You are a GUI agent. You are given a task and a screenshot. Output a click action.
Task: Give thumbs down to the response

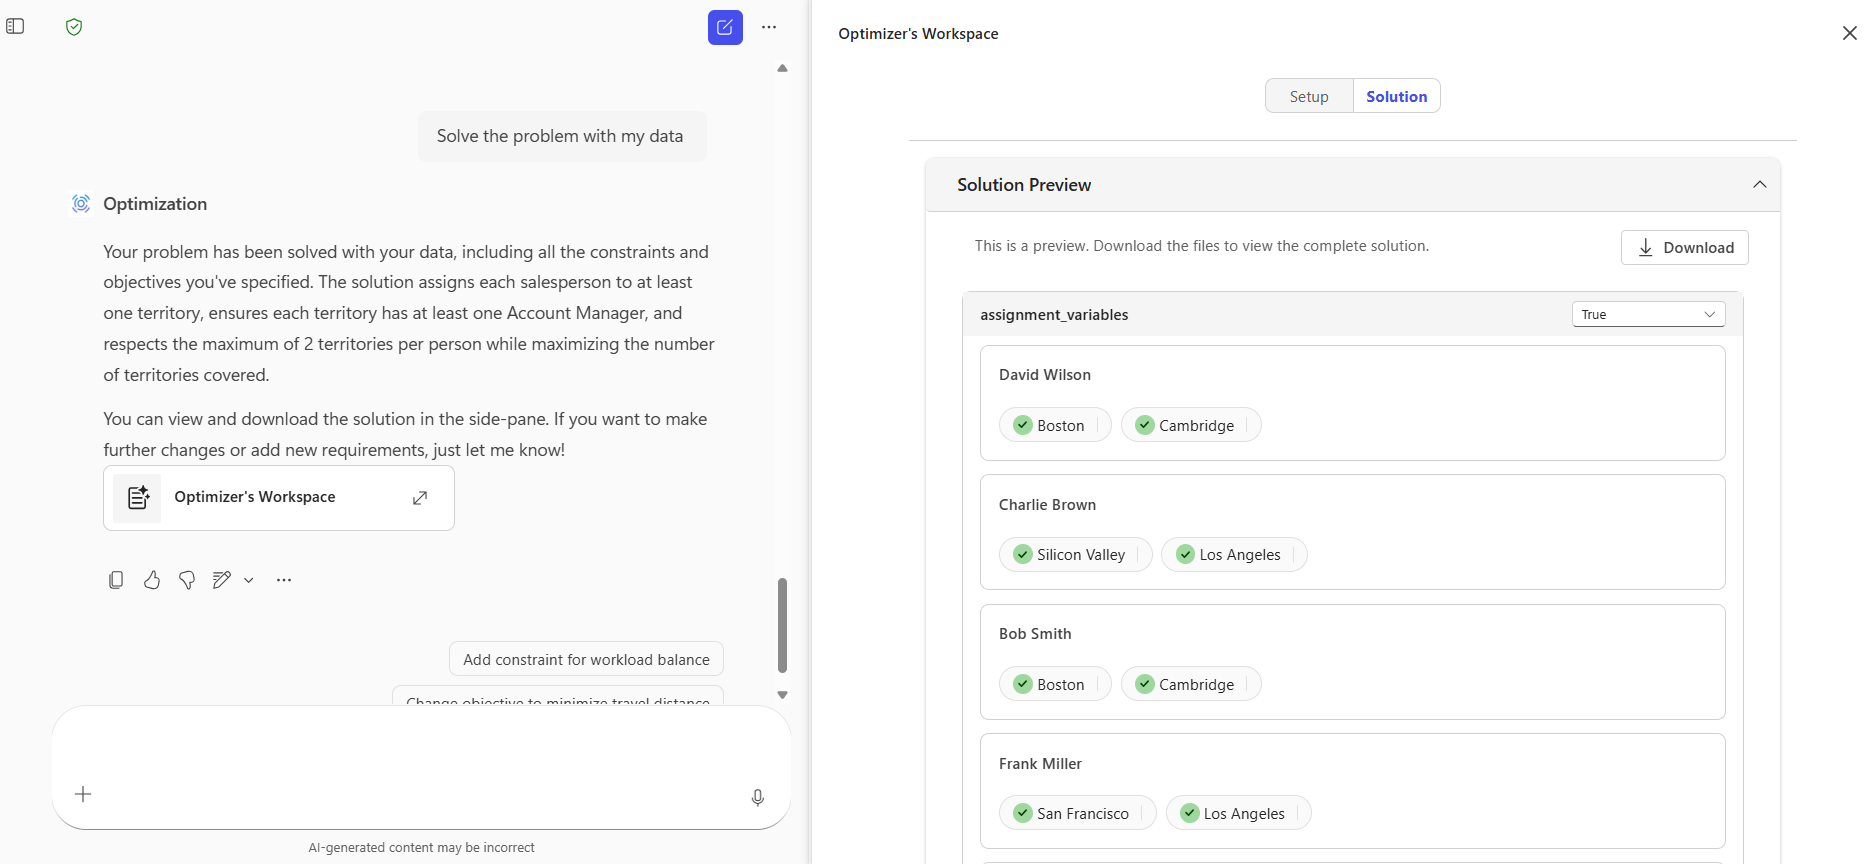[187, 580]
